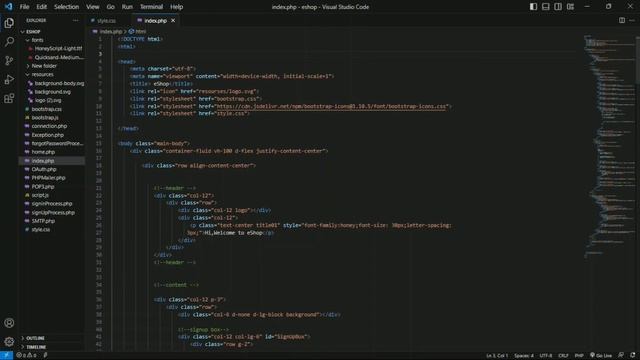Screen dimensions: 640x360
Task: Switch to the style.css tab
Action: pos(107,20)
